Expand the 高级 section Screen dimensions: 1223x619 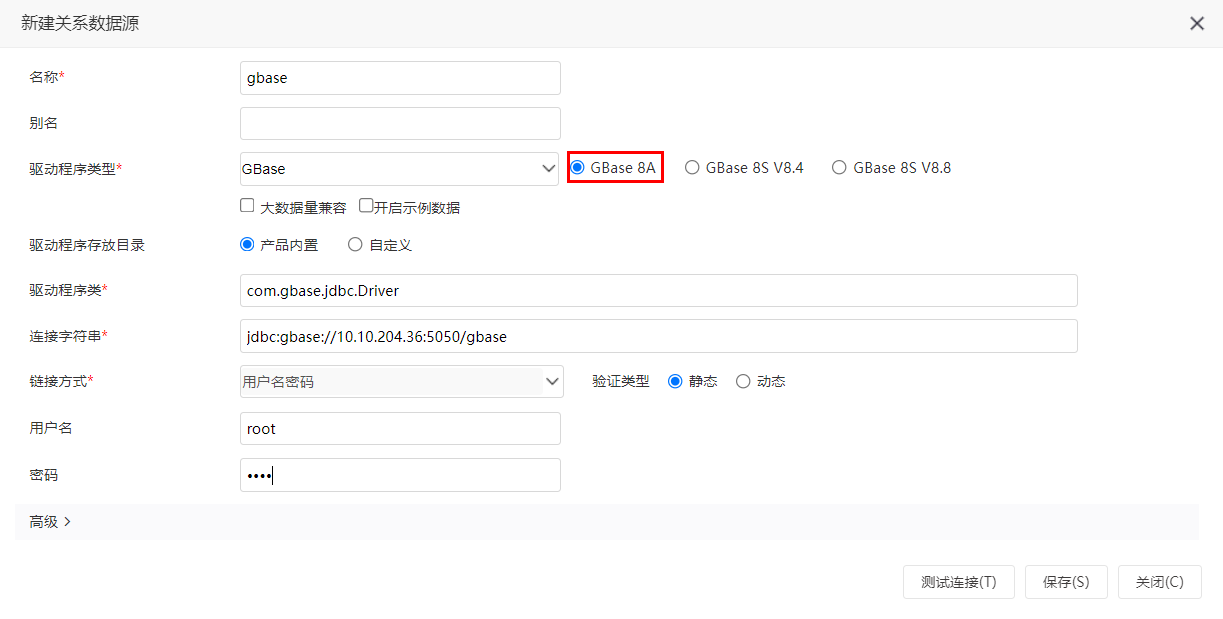[x=50, y=521]
